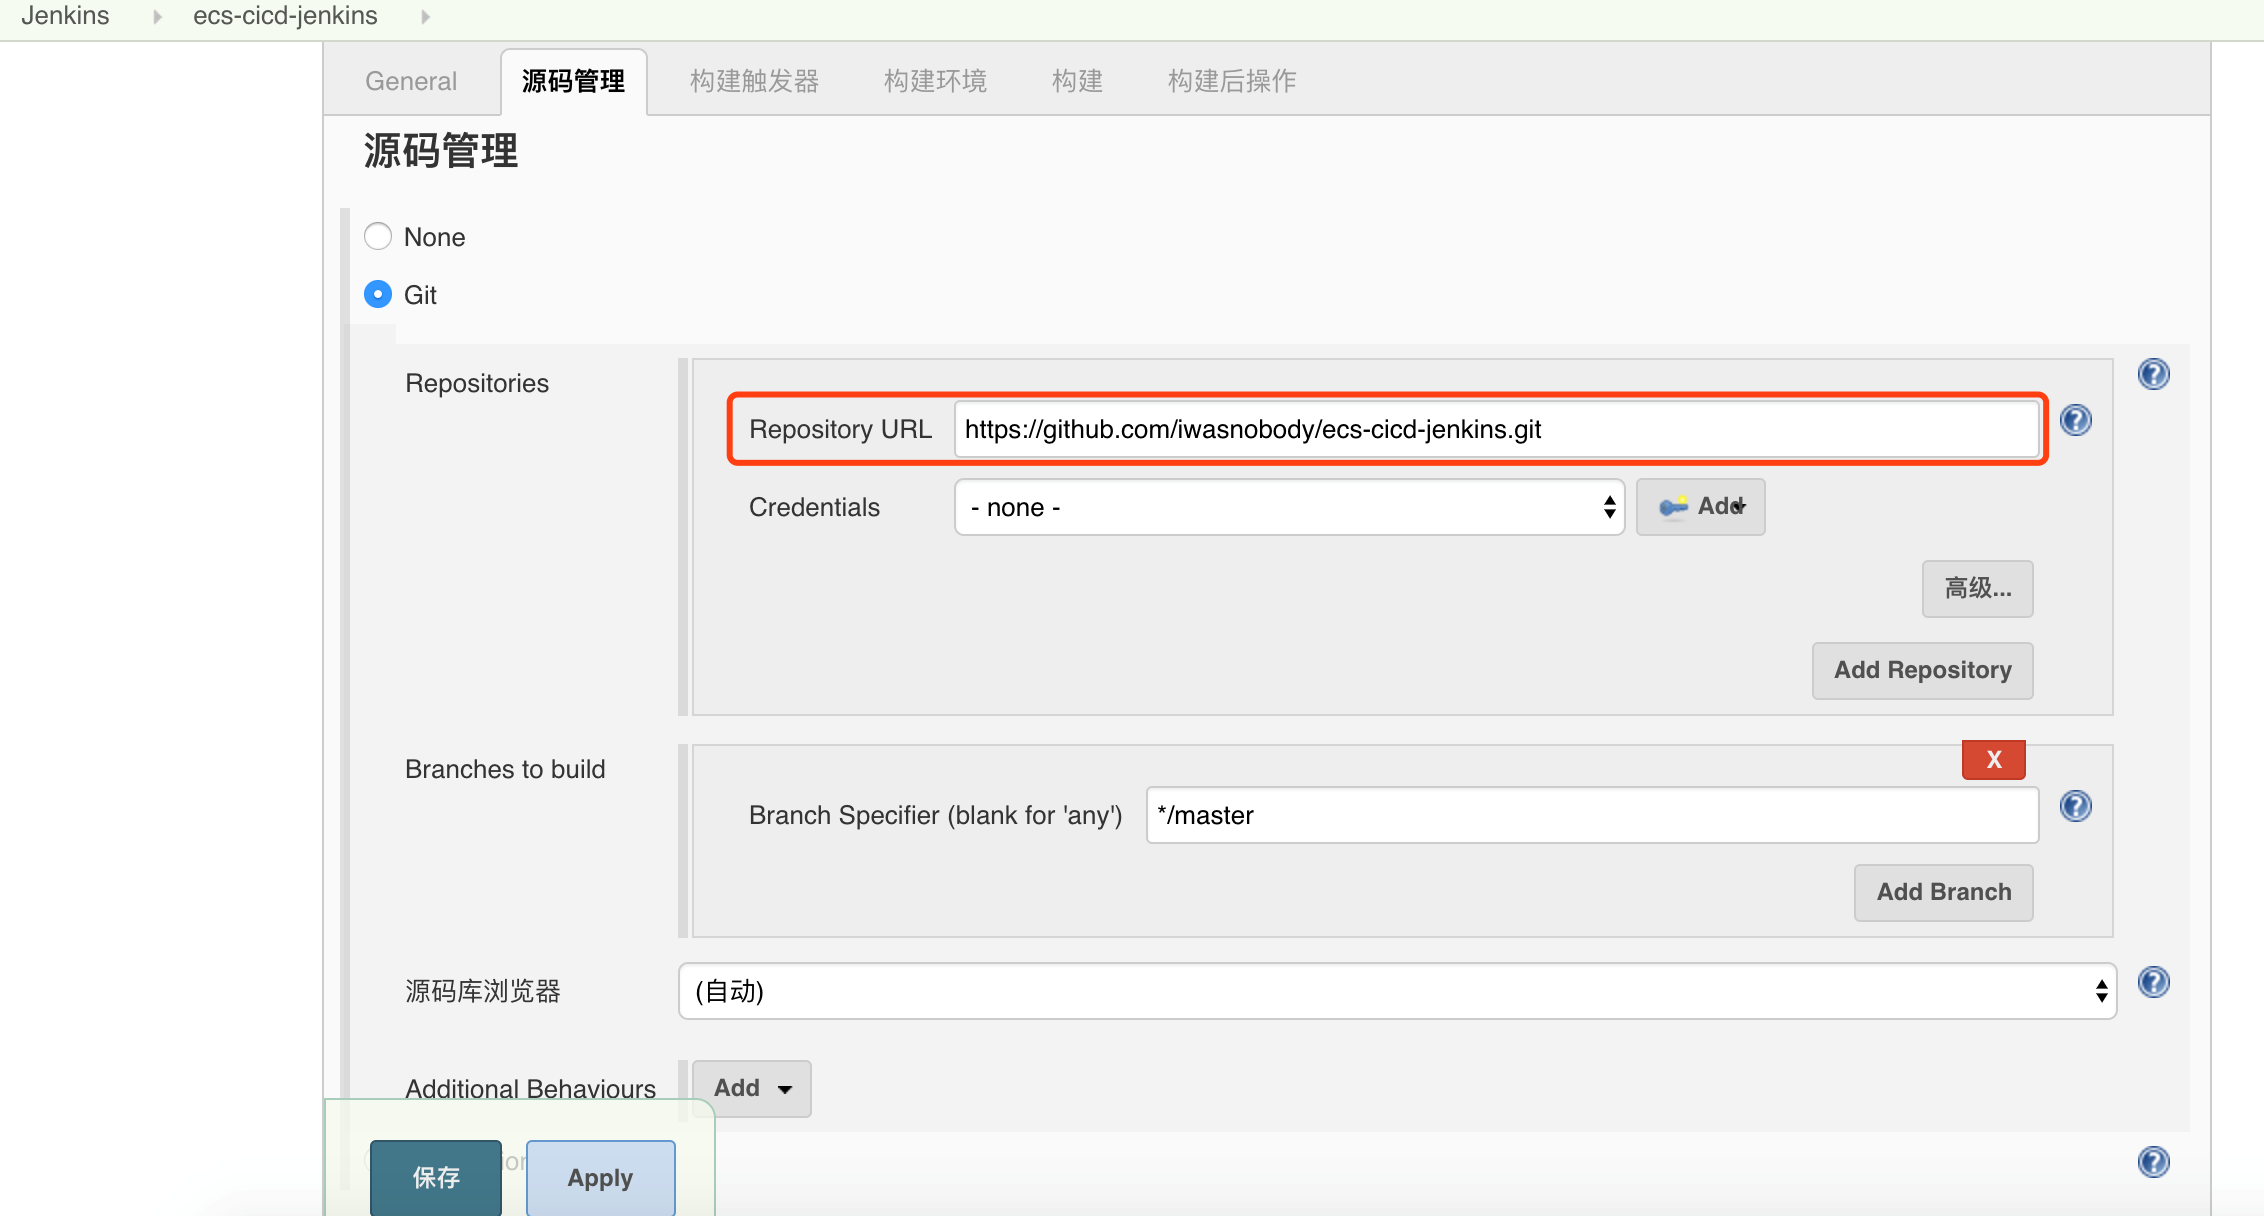Switch to the 构建触发器 tab
The height and width of the screenshot is (1216, 2264).
[x=754, y=81]
